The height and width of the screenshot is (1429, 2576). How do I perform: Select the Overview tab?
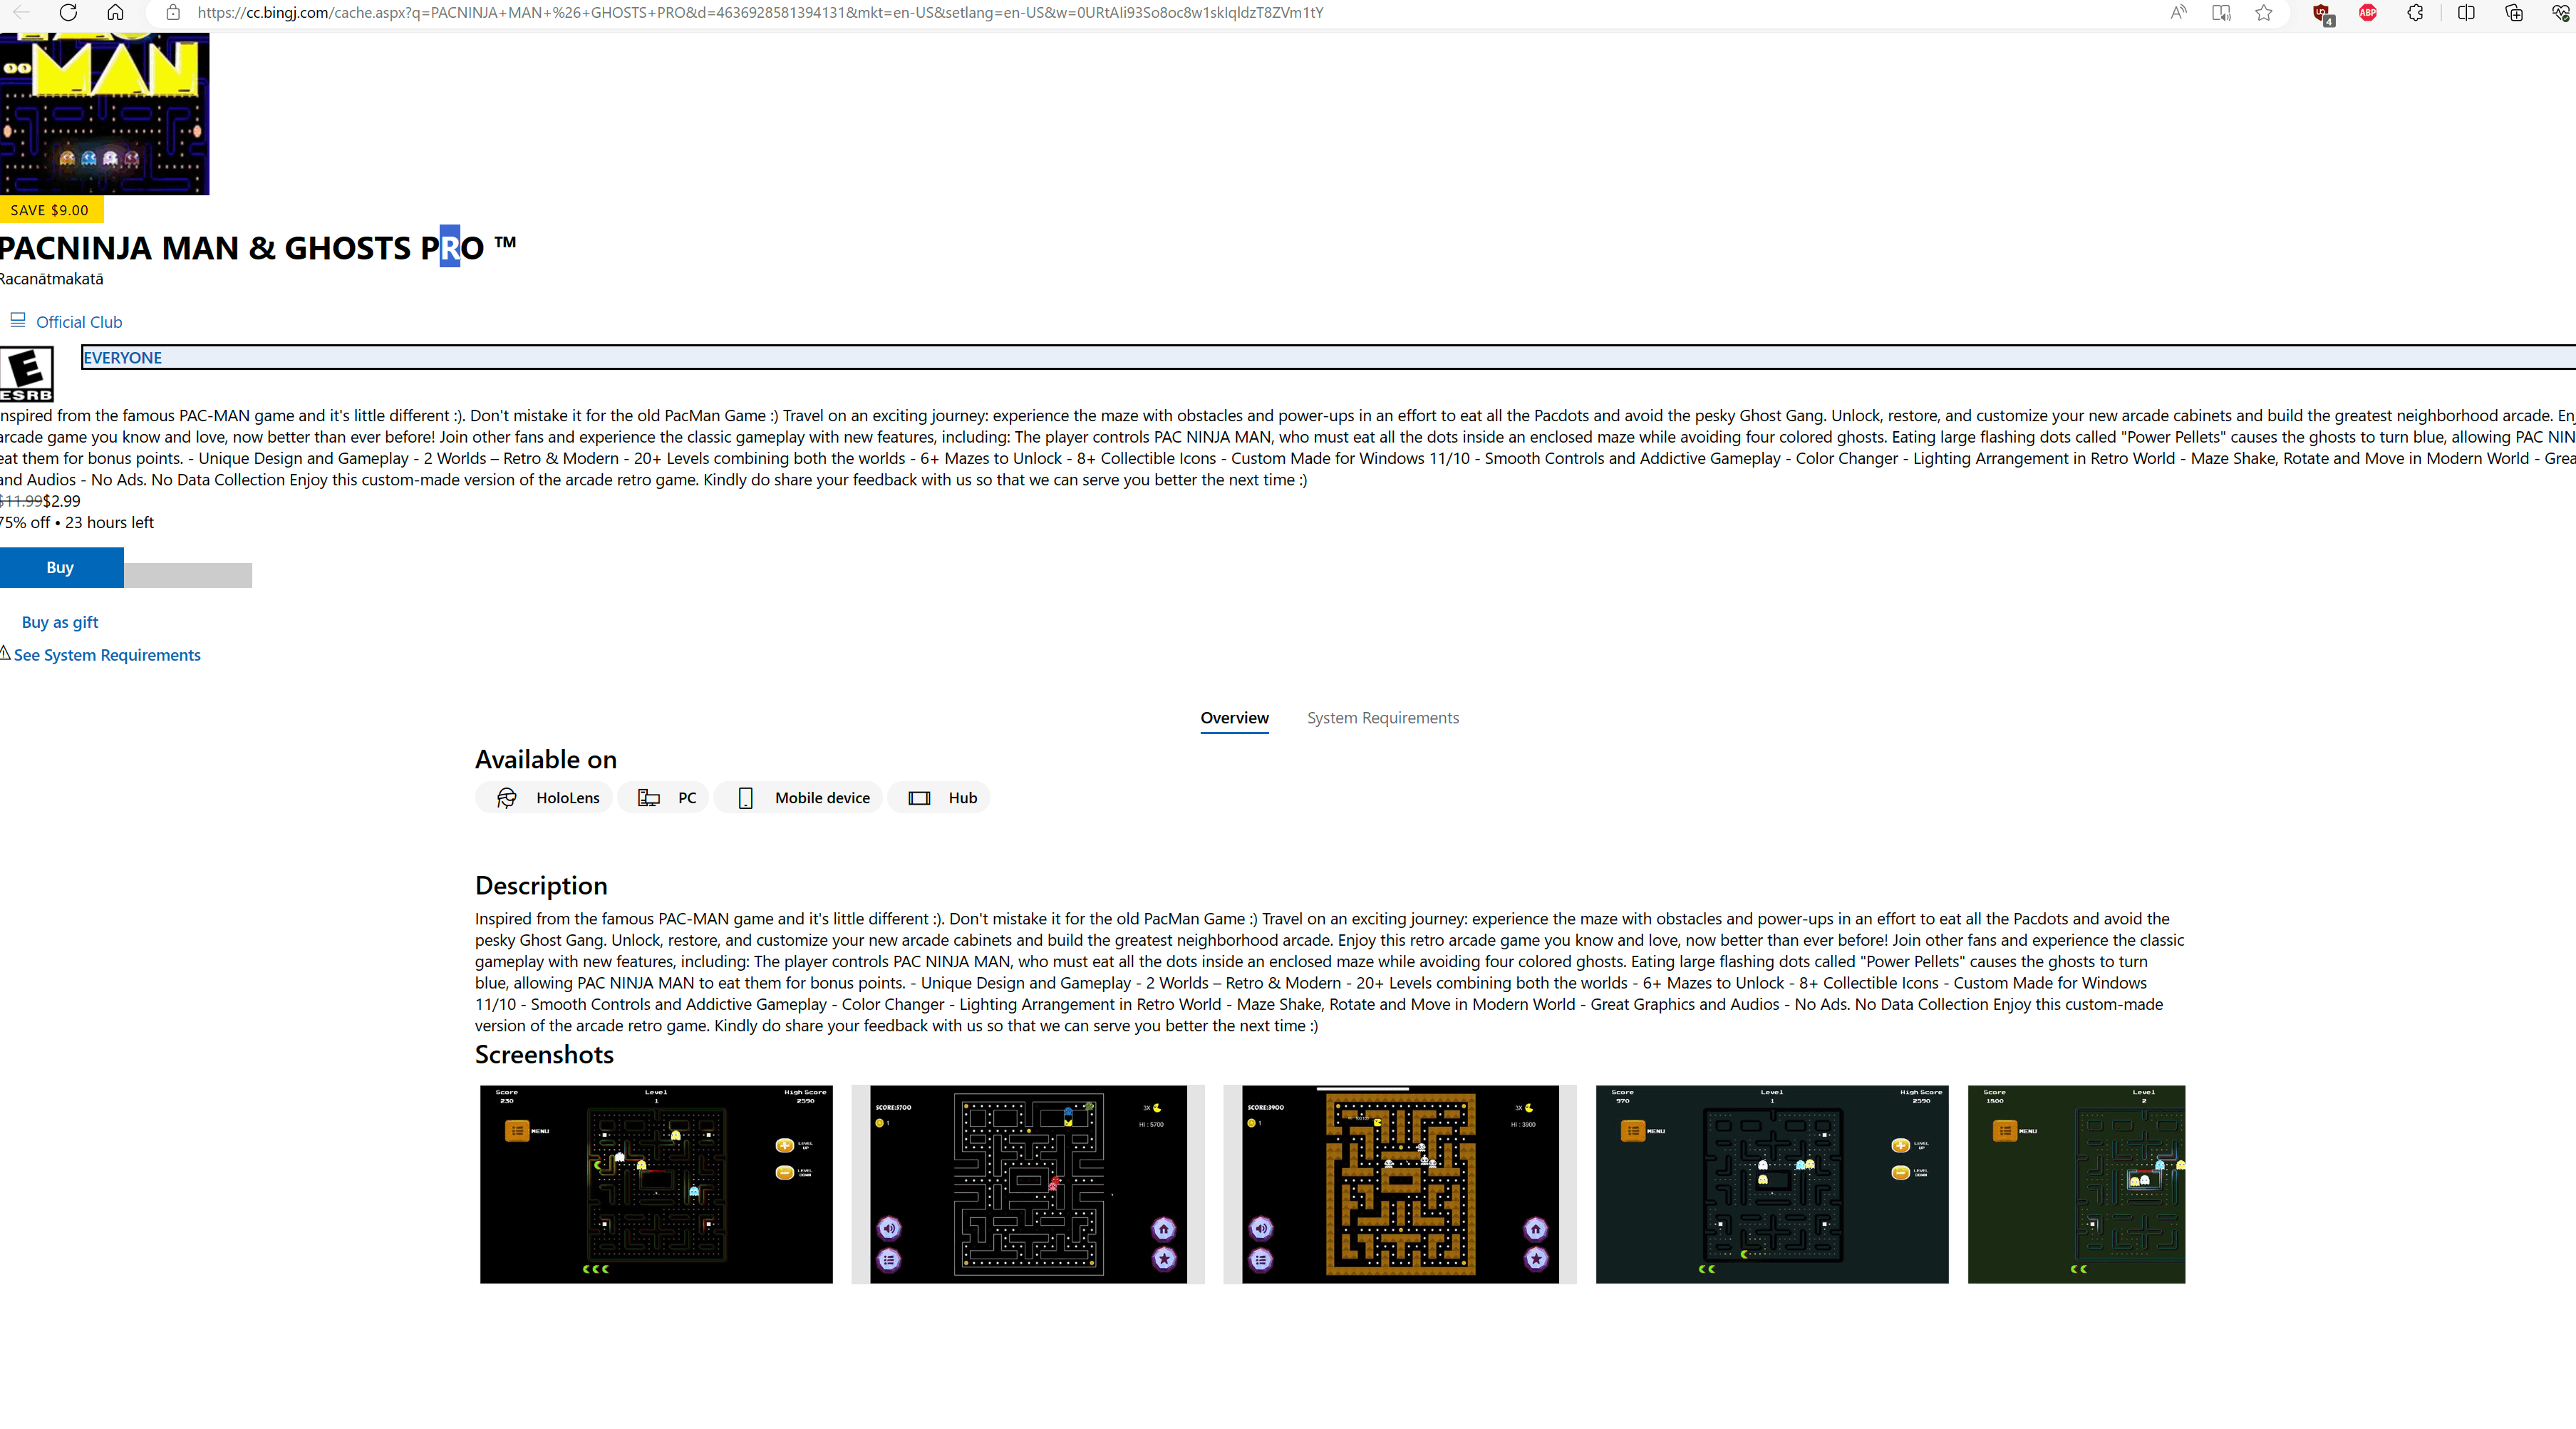[x=1234, y=718]
